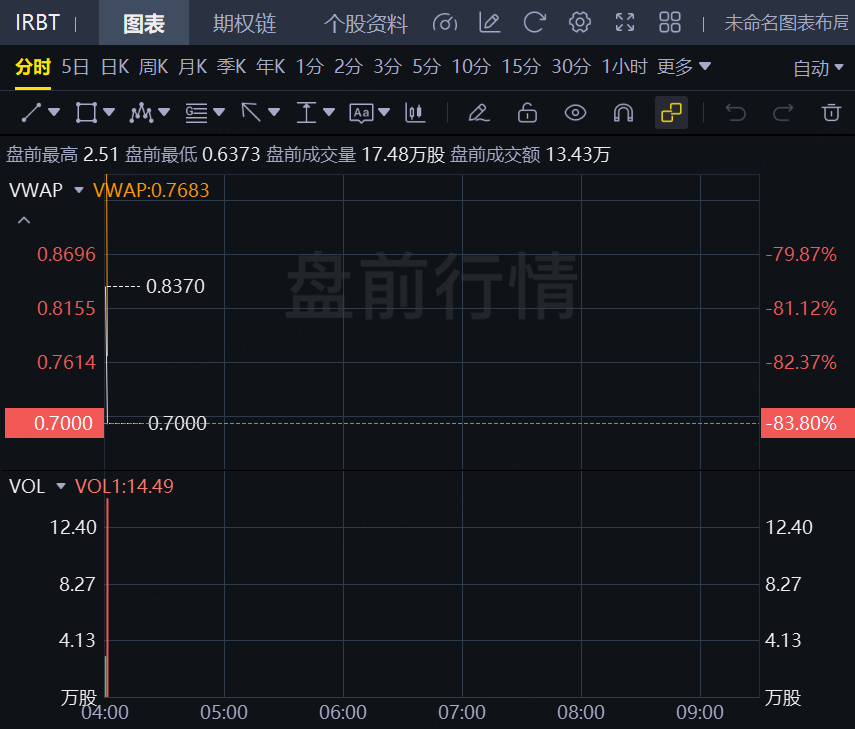Select the text annotation tool

pyautogui.click(x=361, y=113)
